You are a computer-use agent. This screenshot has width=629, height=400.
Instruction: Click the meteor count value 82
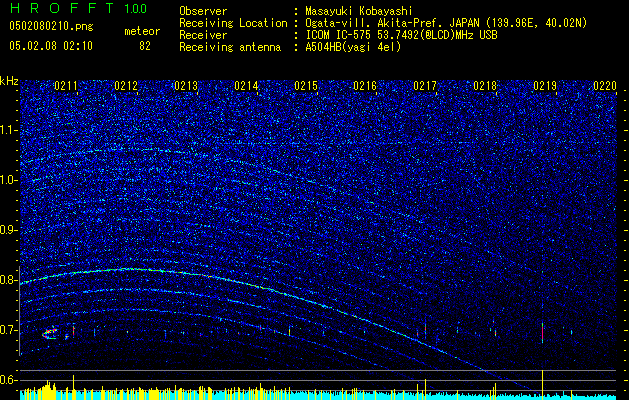click(145, 46)
